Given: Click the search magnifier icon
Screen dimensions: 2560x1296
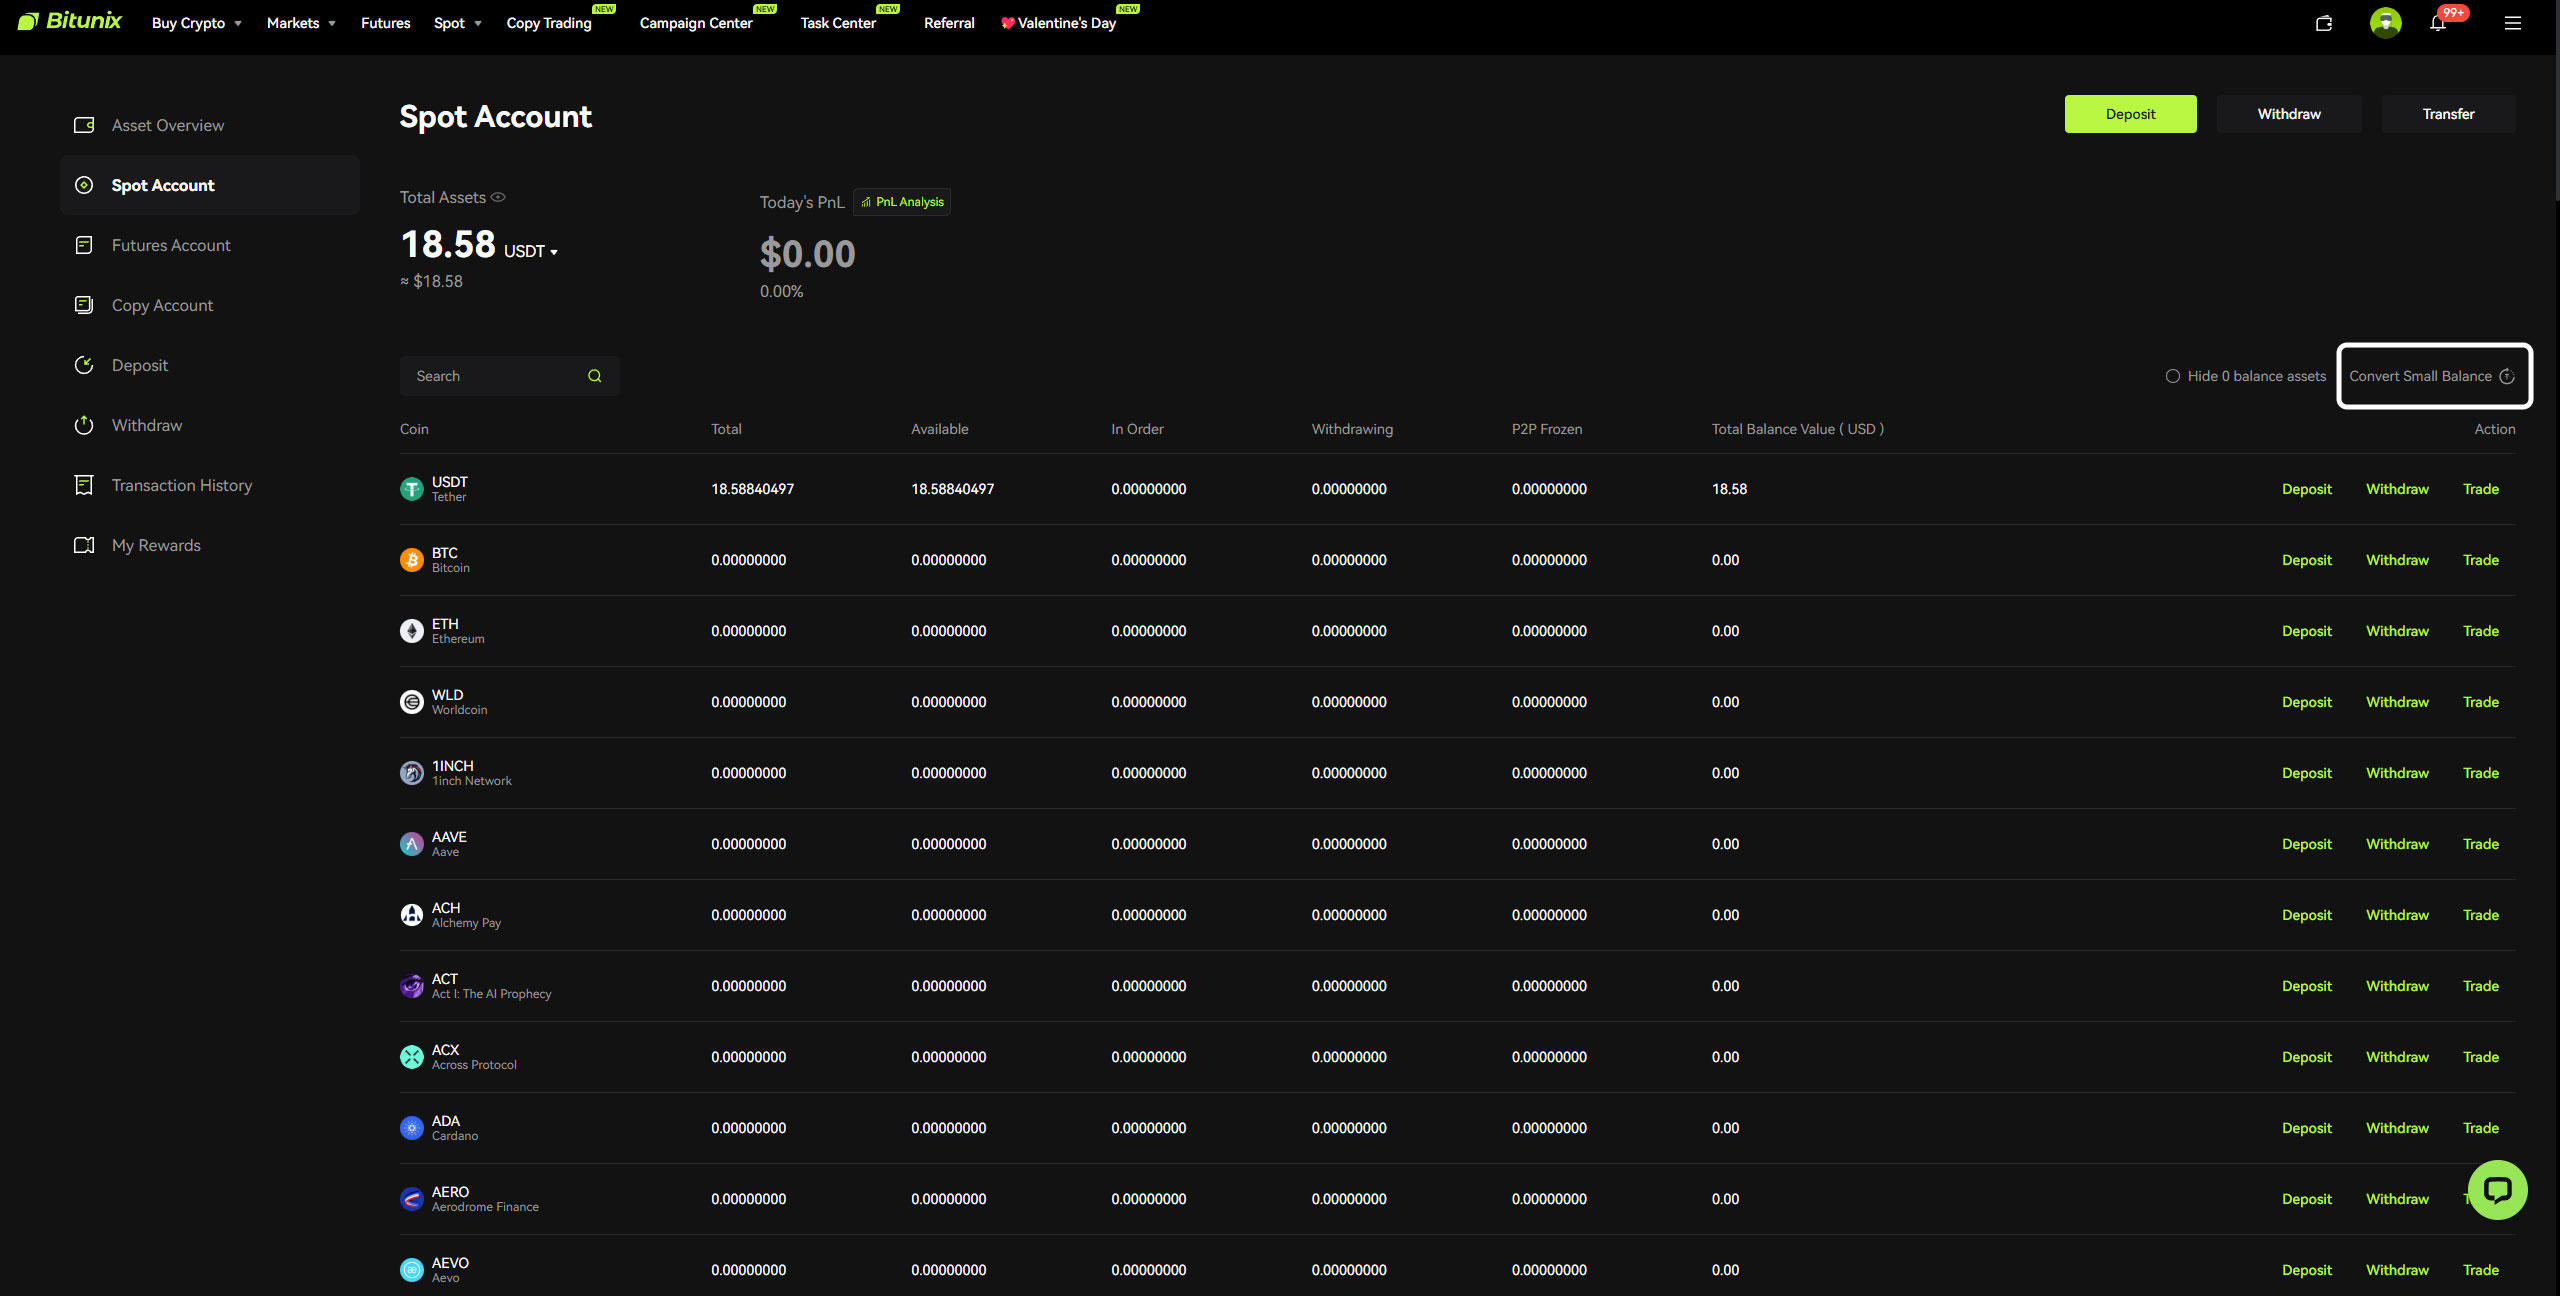Looking at the screenshot, I should [595, 376].
